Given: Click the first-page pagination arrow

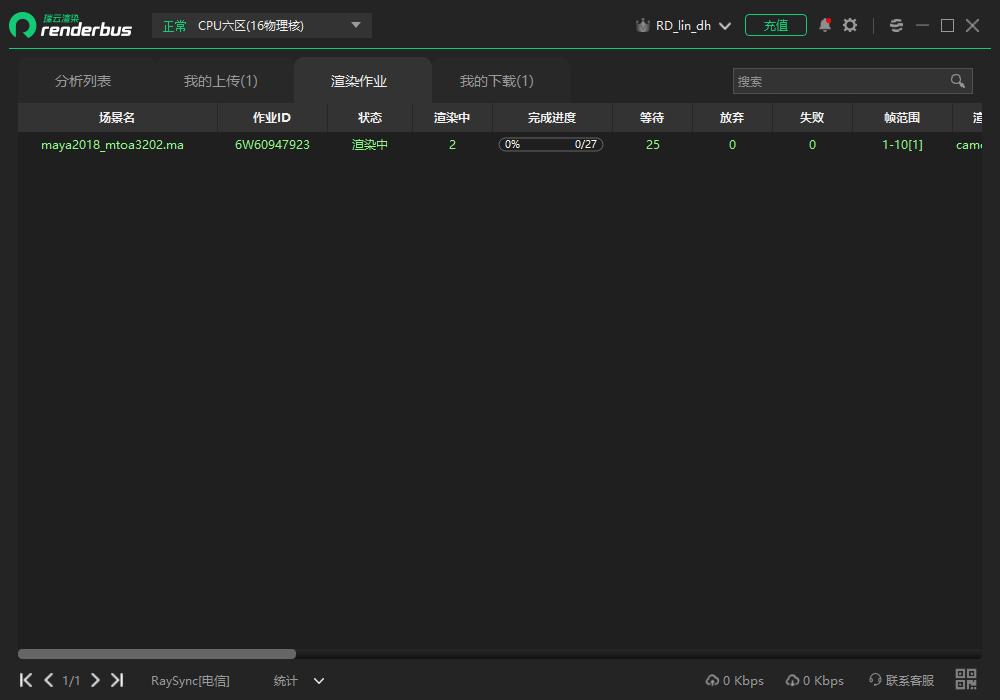Looking at the screenshot, I should [25, 679].
